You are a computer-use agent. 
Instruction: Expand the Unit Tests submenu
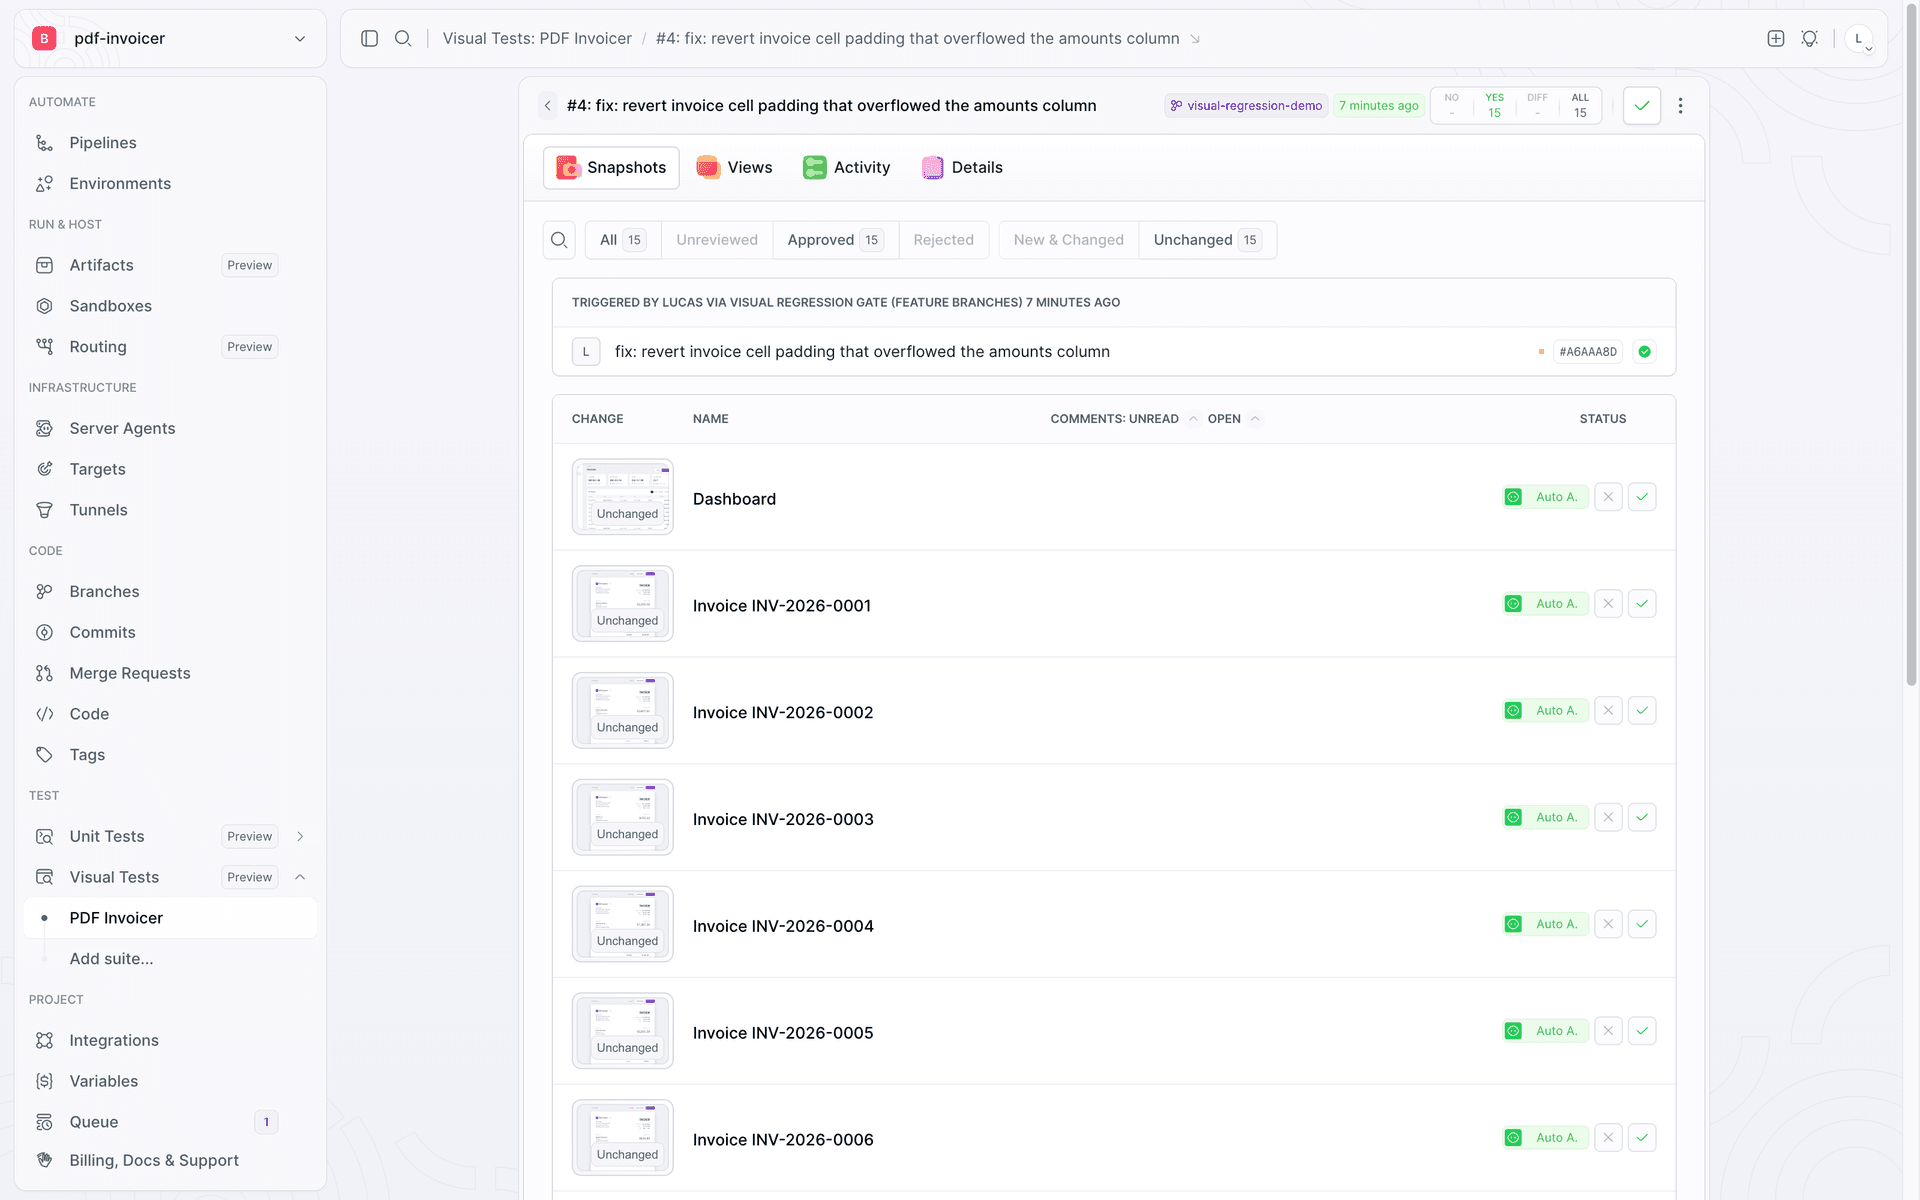point(300,837)
